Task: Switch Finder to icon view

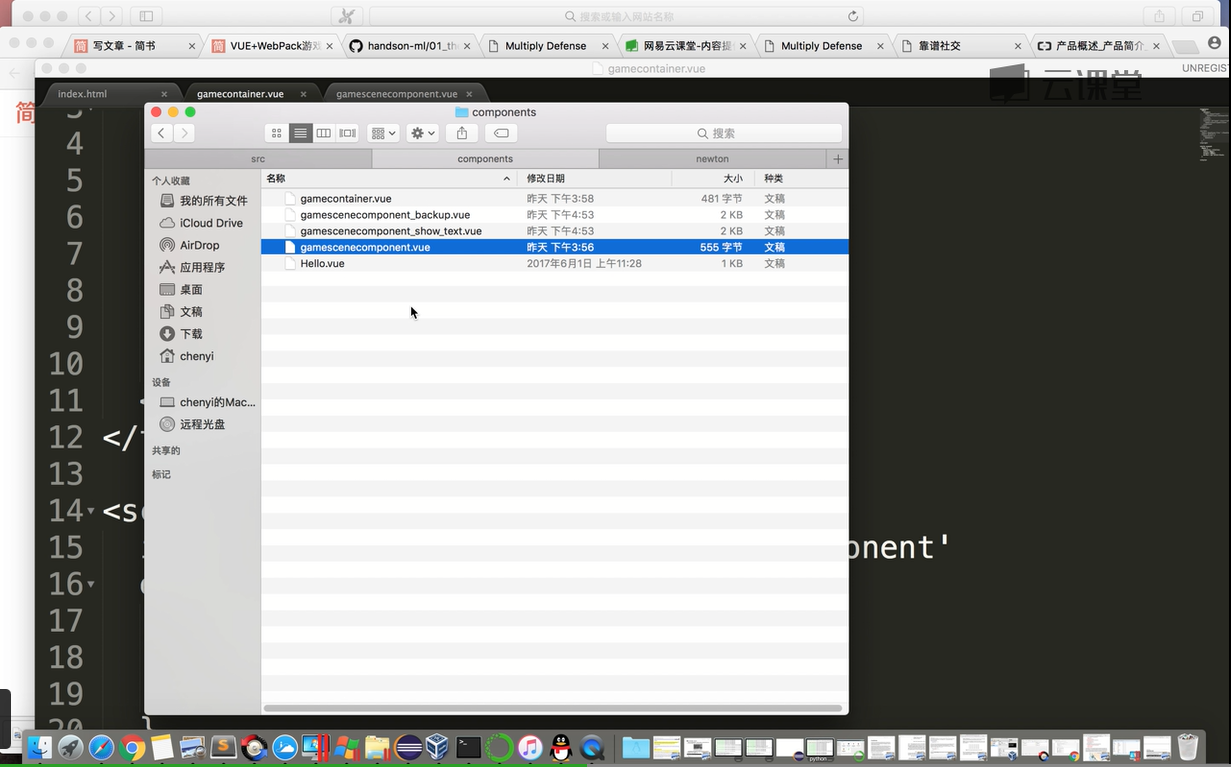Action: [277, 133]
